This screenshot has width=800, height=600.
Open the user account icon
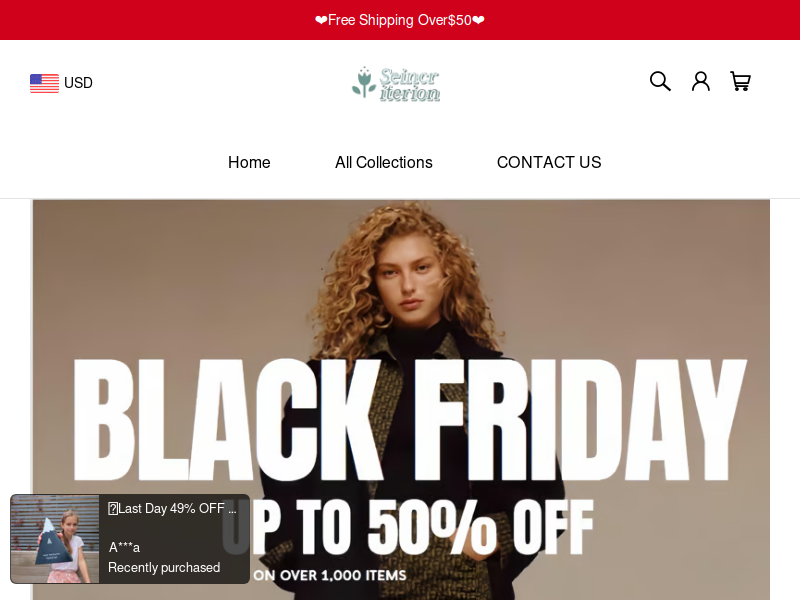pyautogui.click(x=701, y=81)
